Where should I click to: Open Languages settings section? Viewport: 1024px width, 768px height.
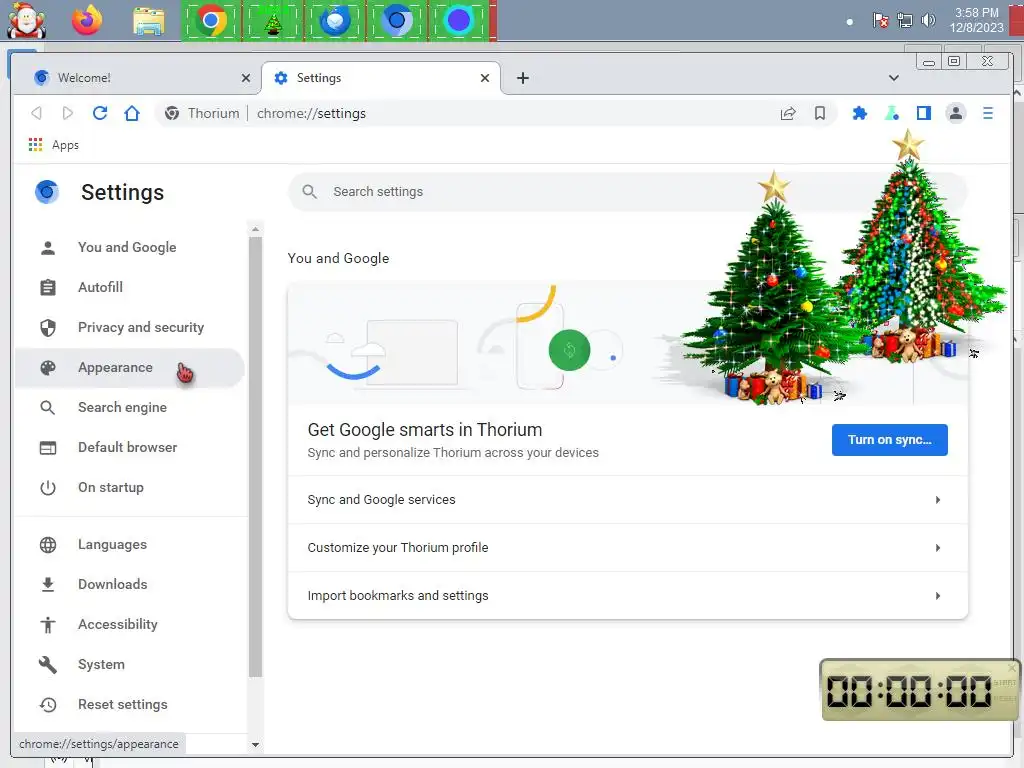[130, 545]
